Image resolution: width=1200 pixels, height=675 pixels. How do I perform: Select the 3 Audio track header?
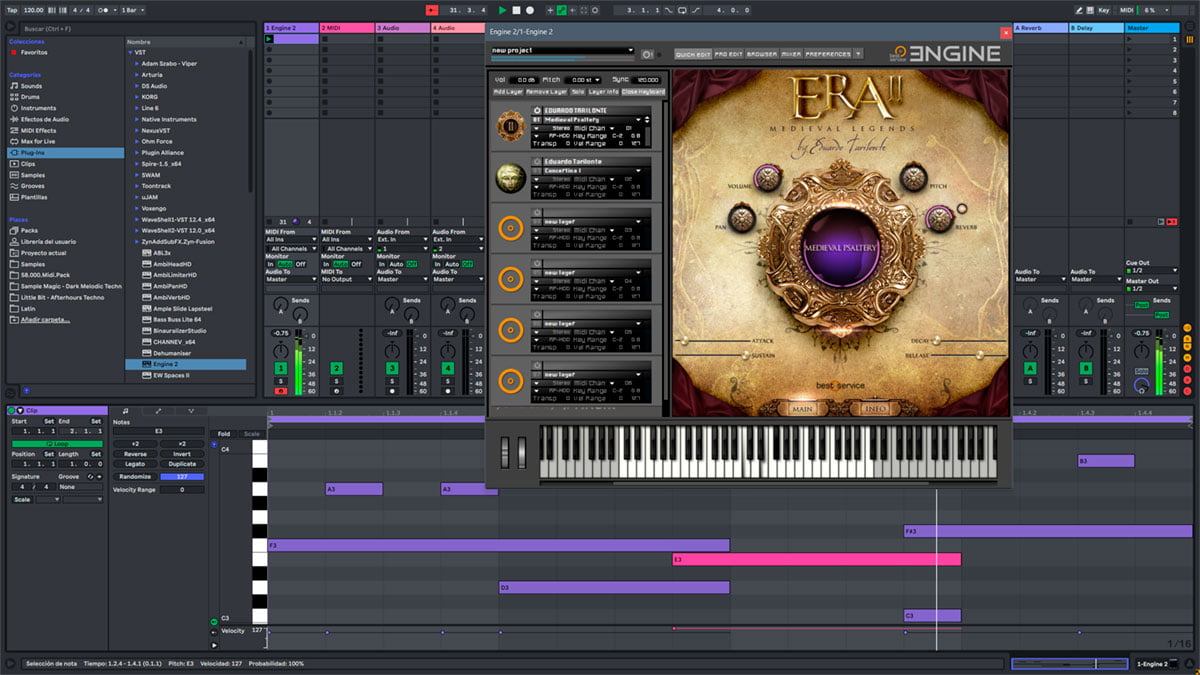(403, 28)
